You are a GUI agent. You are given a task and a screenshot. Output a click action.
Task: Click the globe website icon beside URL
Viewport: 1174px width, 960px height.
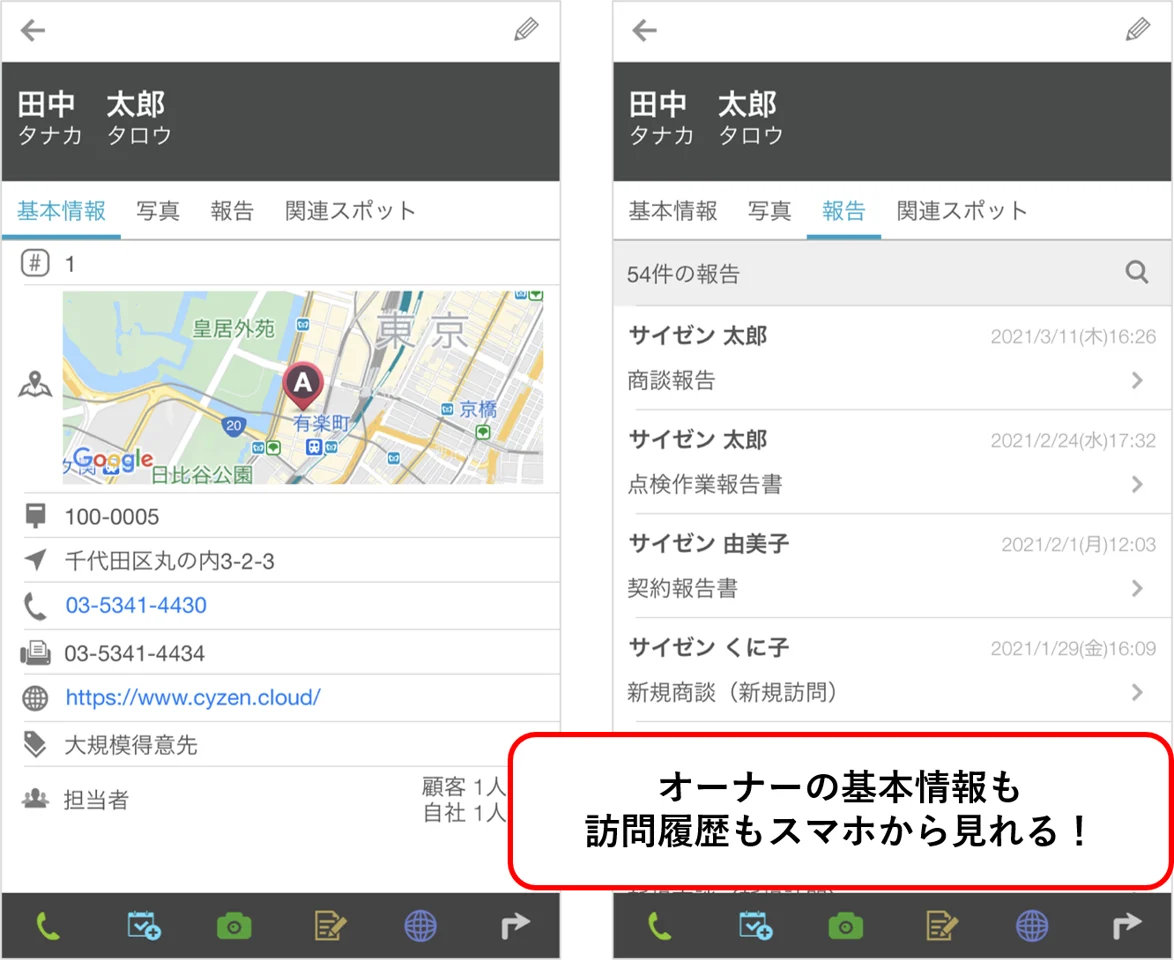(35, 698)
